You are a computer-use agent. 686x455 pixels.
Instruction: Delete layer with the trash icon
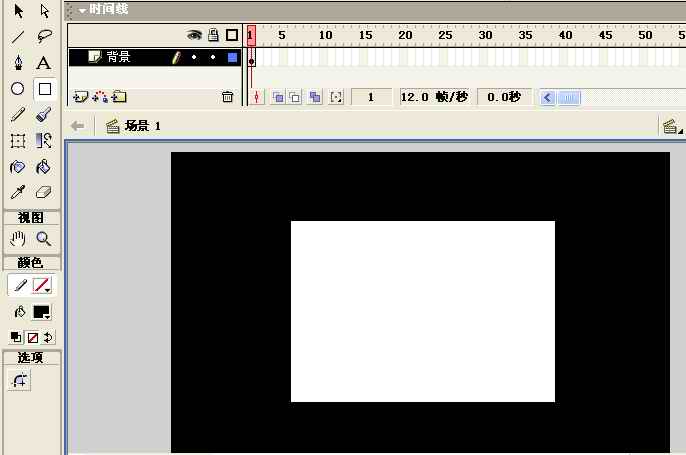[227, 97]
